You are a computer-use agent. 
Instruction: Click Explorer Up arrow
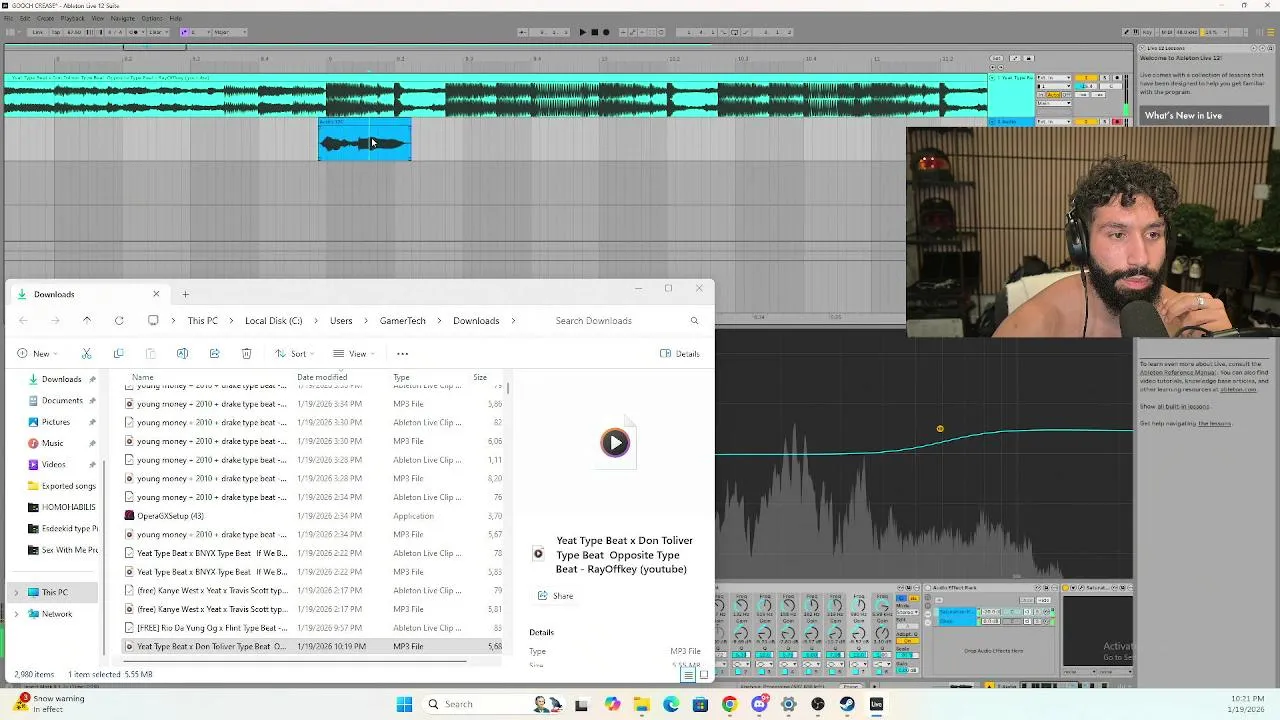[x=87, y=320]
